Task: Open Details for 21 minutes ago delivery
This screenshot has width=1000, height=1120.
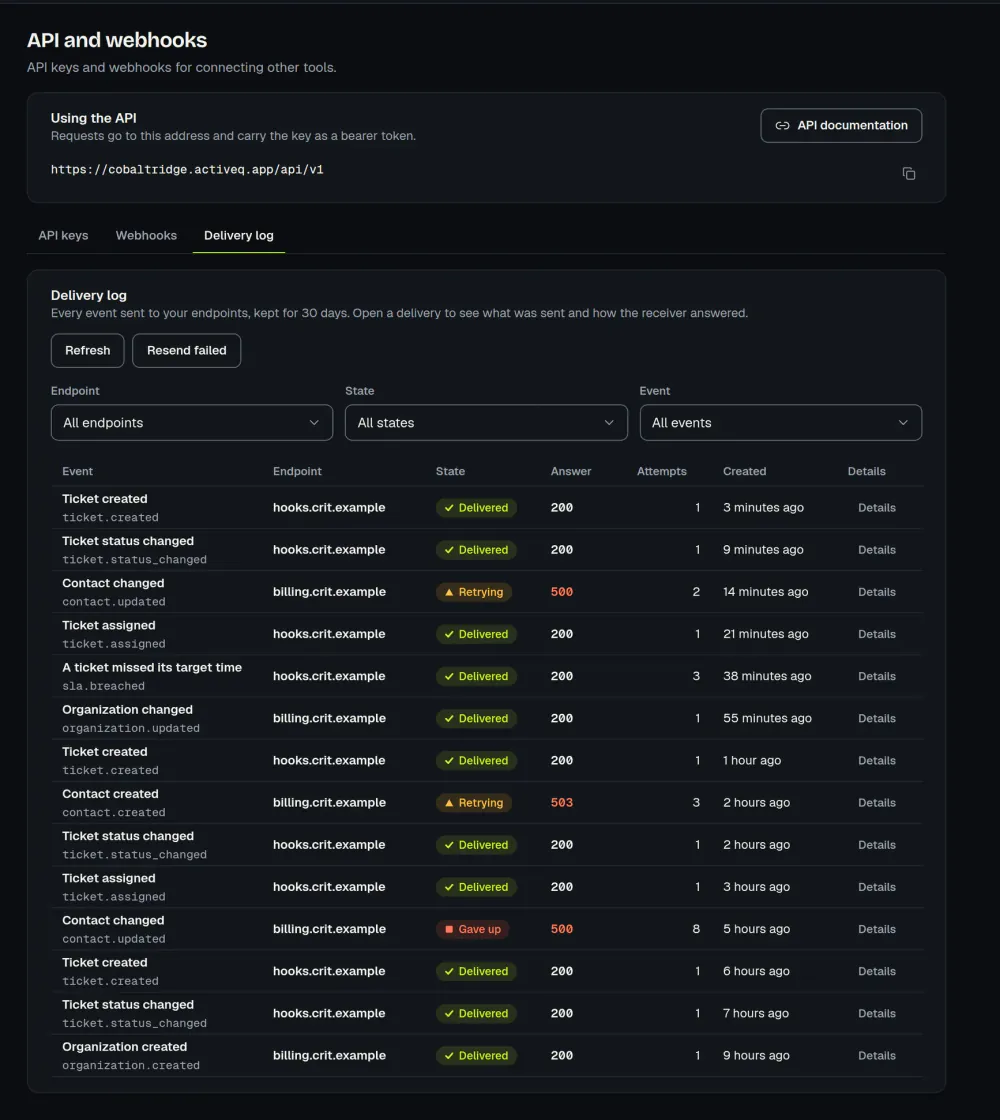Action: (x=876, y=634)
